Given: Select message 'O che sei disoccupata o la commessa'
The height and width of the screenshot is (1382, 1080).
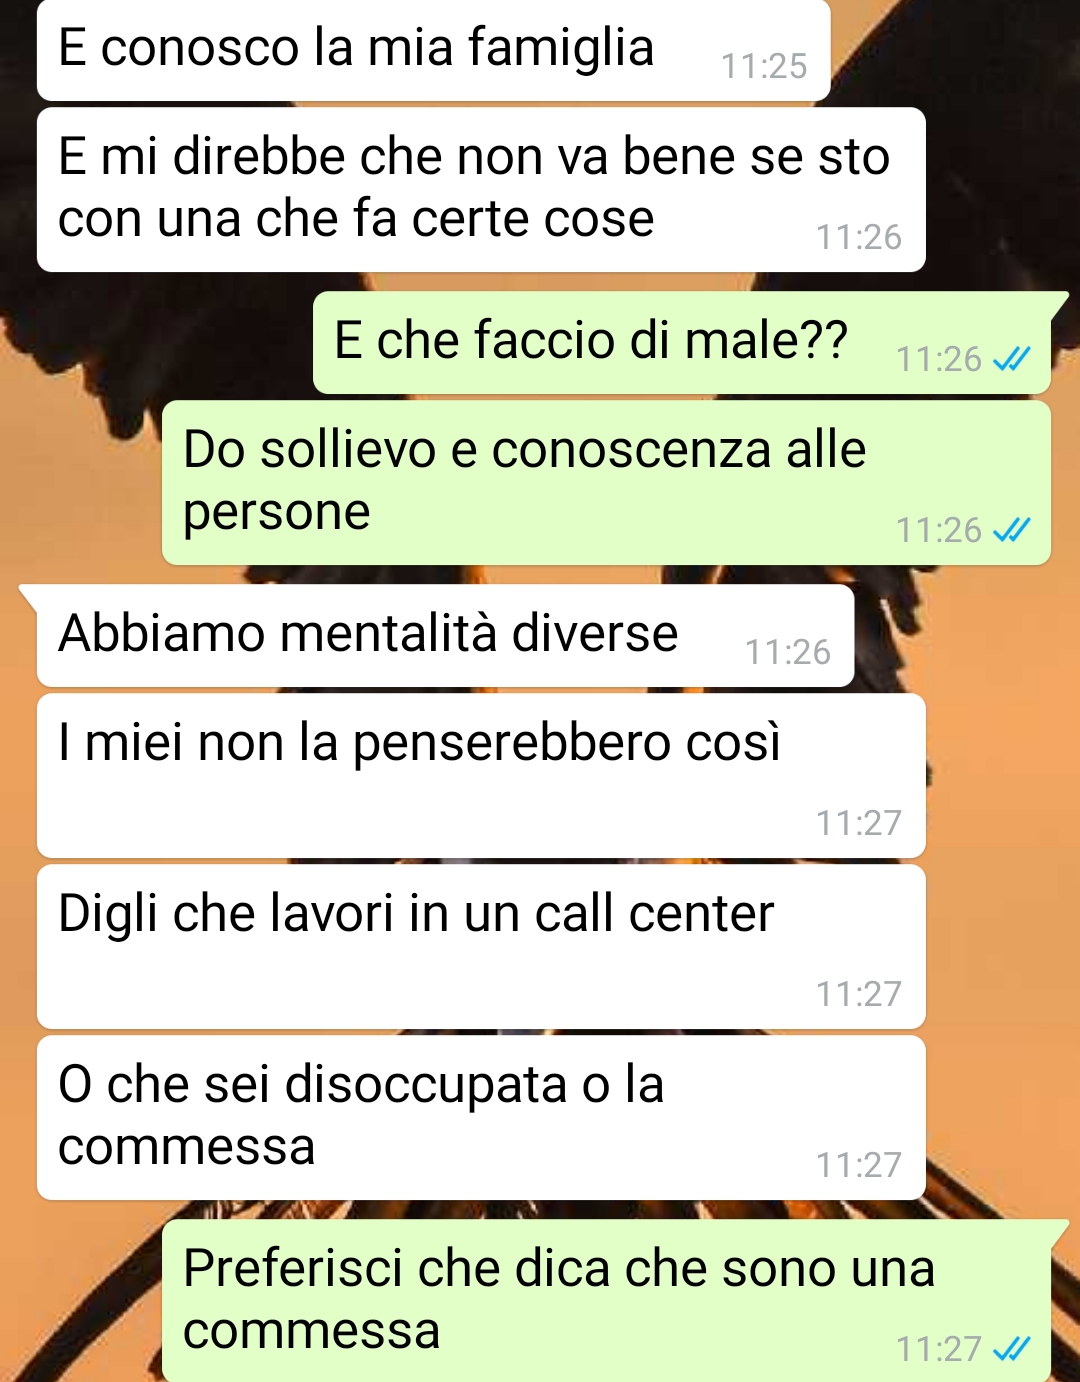Looking at the screenshot, I should pos(481,1118).
